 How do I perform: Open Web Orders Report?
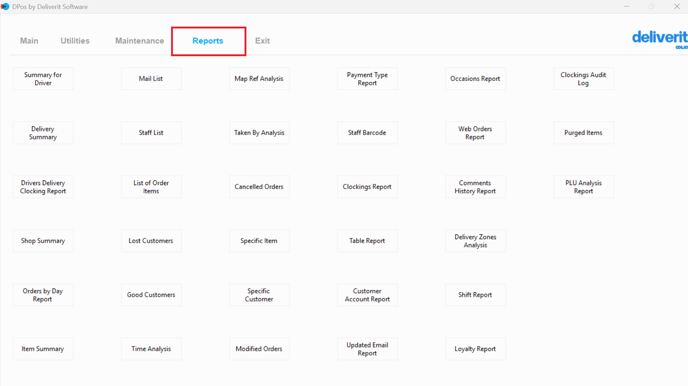[475, 132]
